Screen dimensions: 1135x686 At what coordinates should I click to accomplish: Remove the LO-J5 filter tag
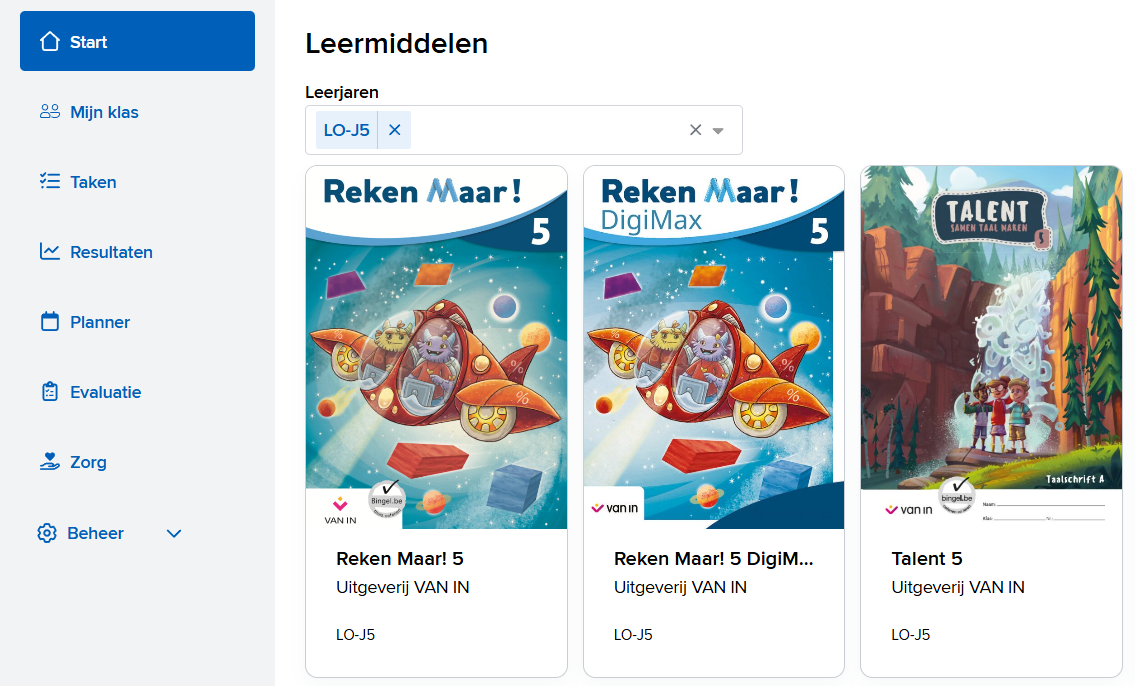[394, 130]
